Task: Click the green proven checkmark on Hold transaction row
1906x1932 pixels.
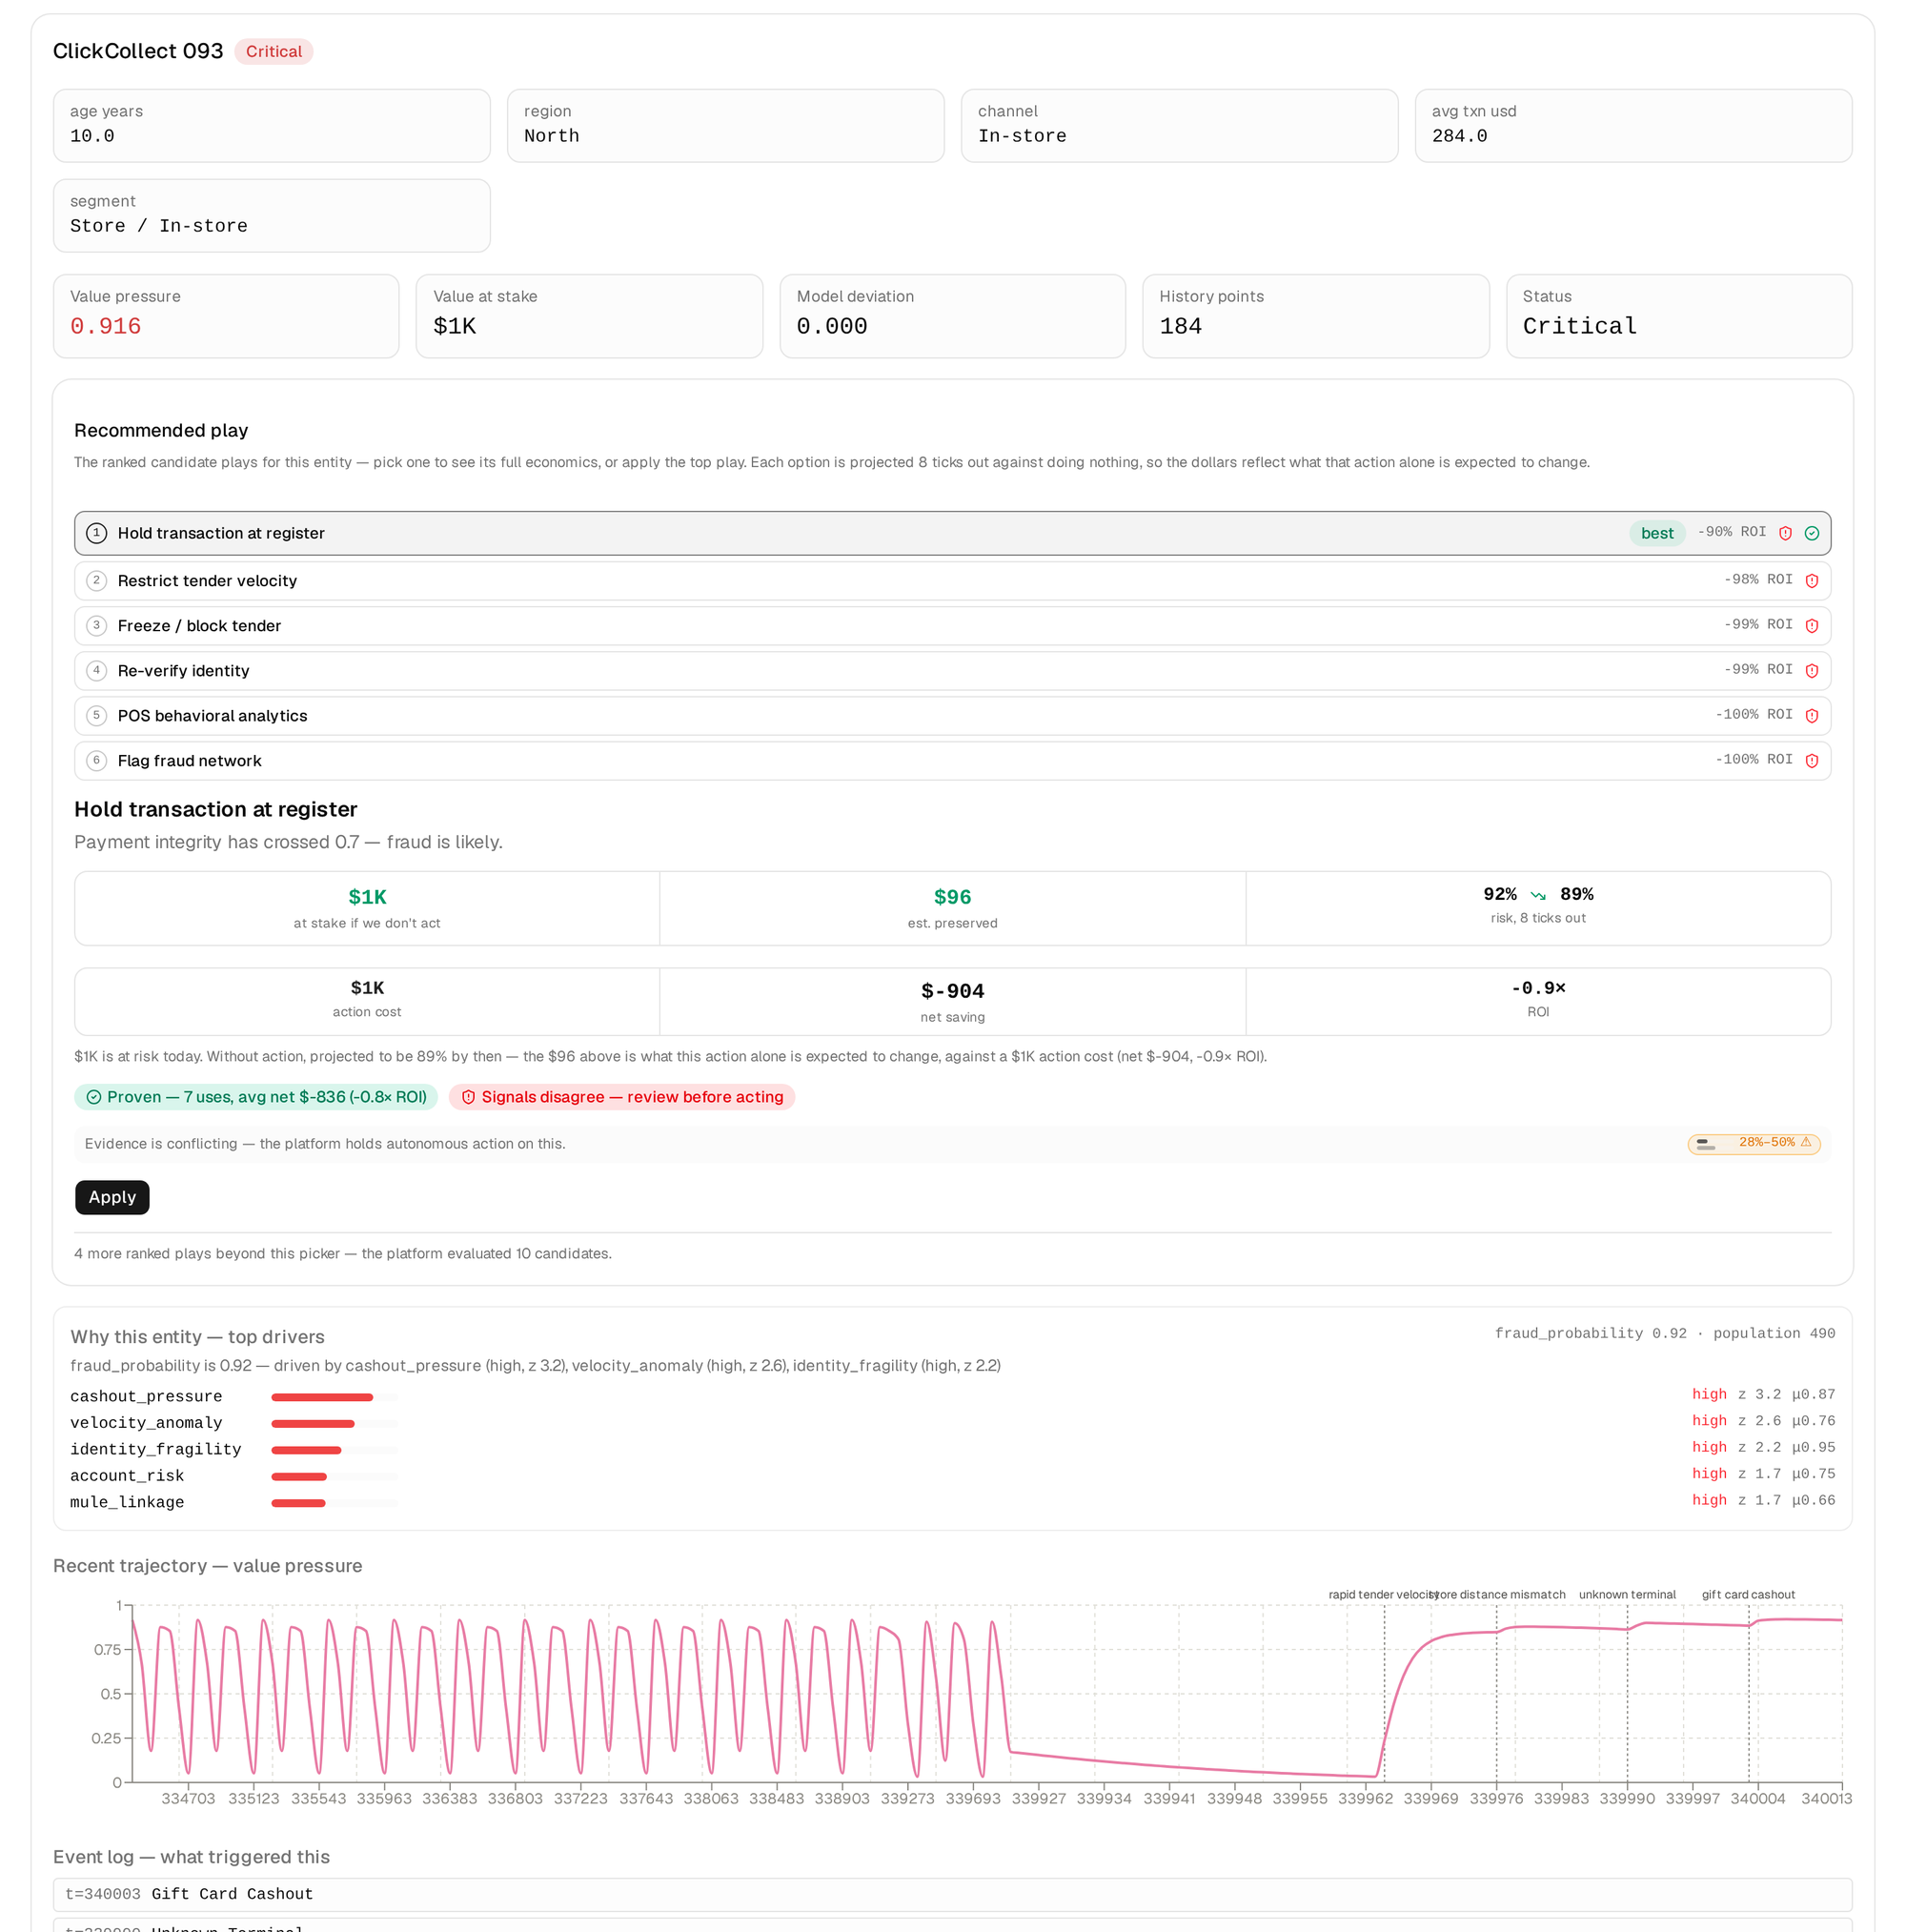Action: pyautogui.click(x=1811, y=533)
